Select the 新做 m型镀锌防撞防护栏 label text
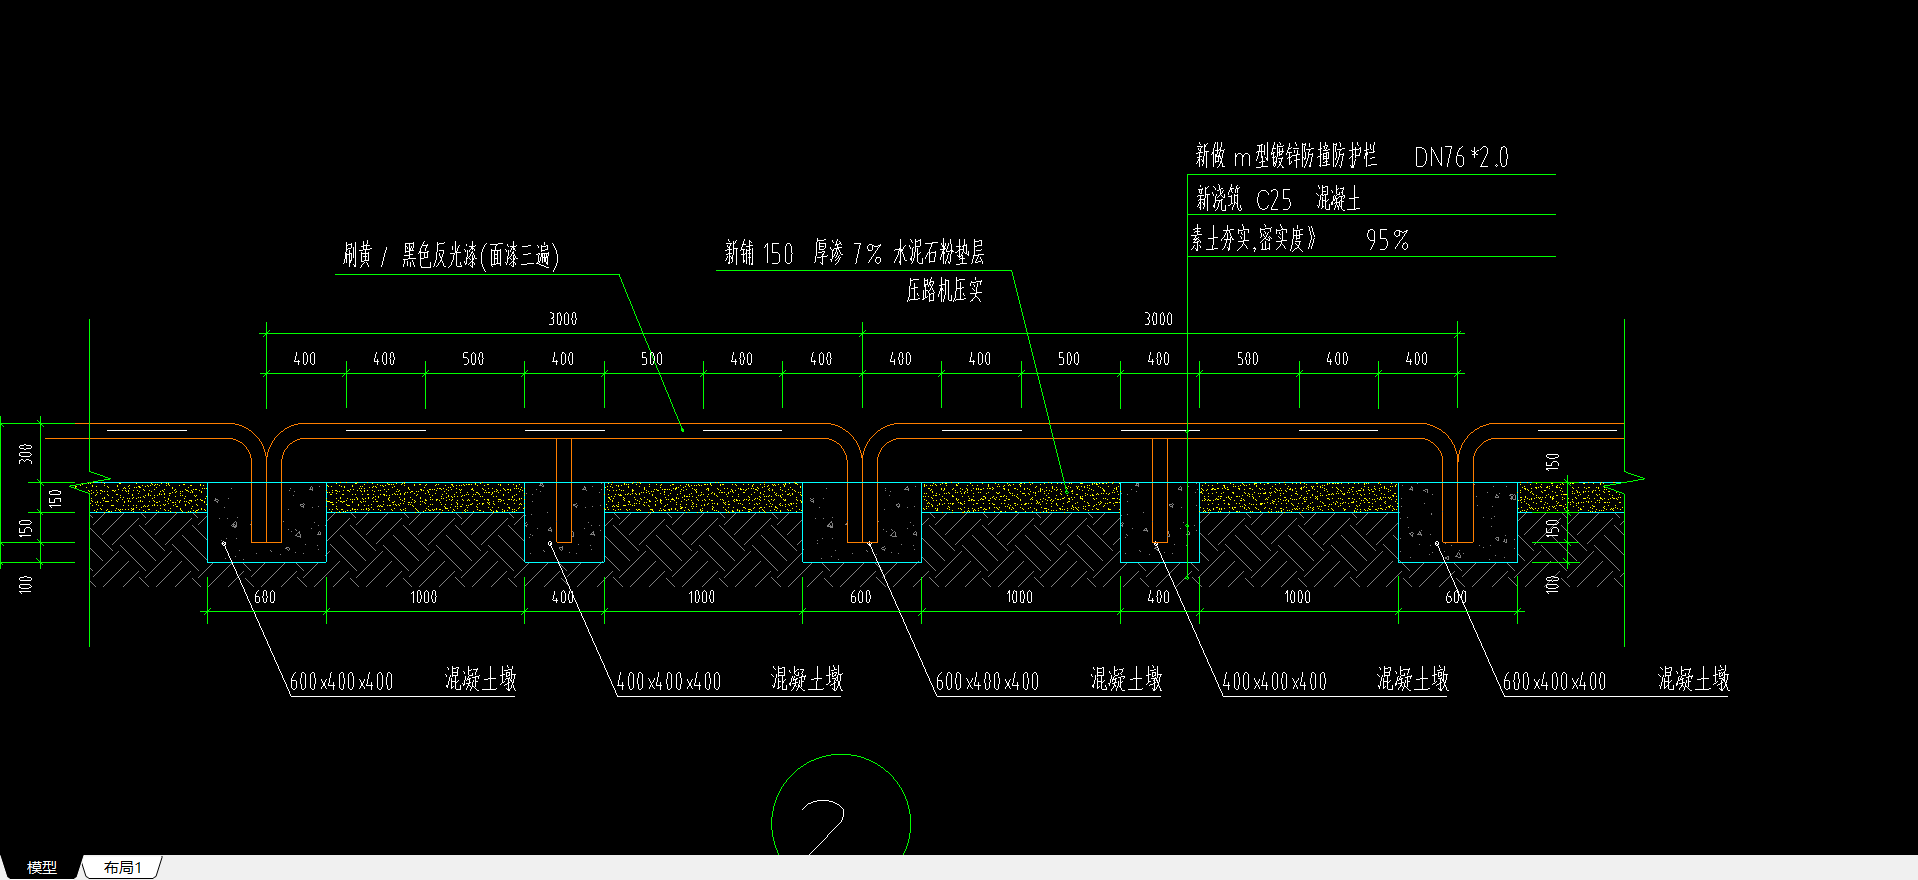 1286,156
